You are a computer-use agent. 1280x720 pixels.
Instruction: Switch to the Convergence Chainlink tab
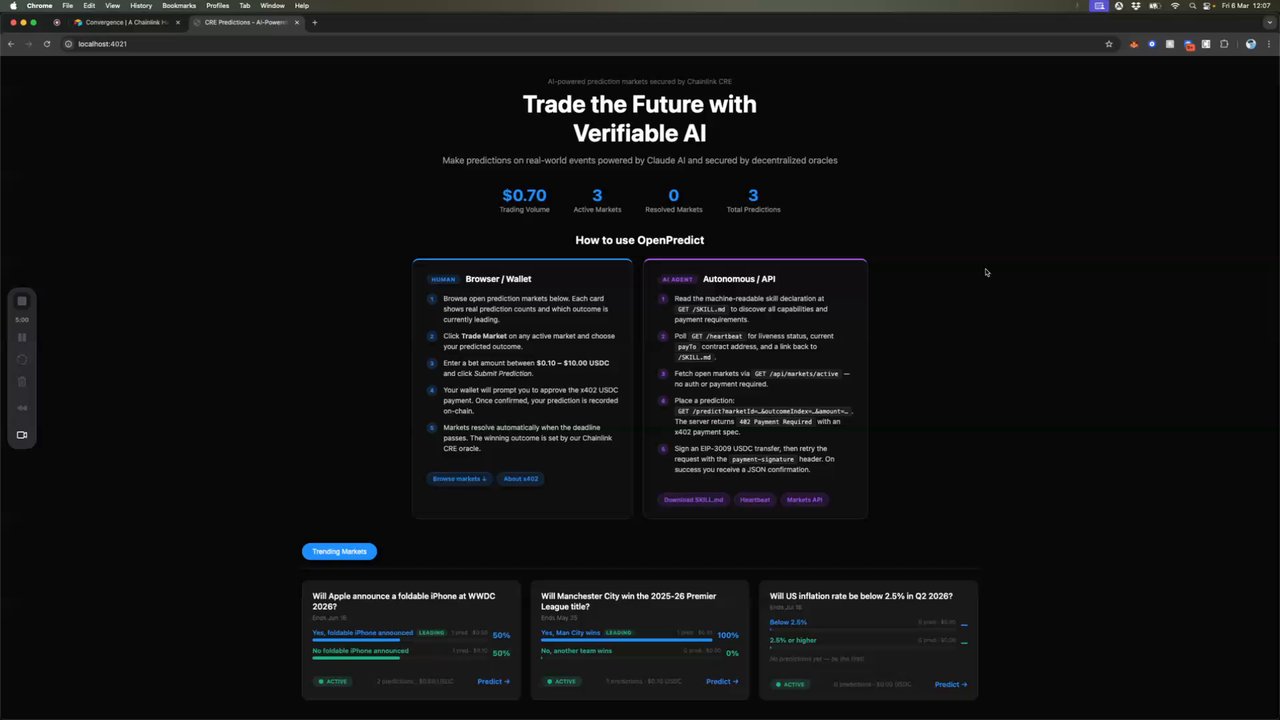pos(126,22)
